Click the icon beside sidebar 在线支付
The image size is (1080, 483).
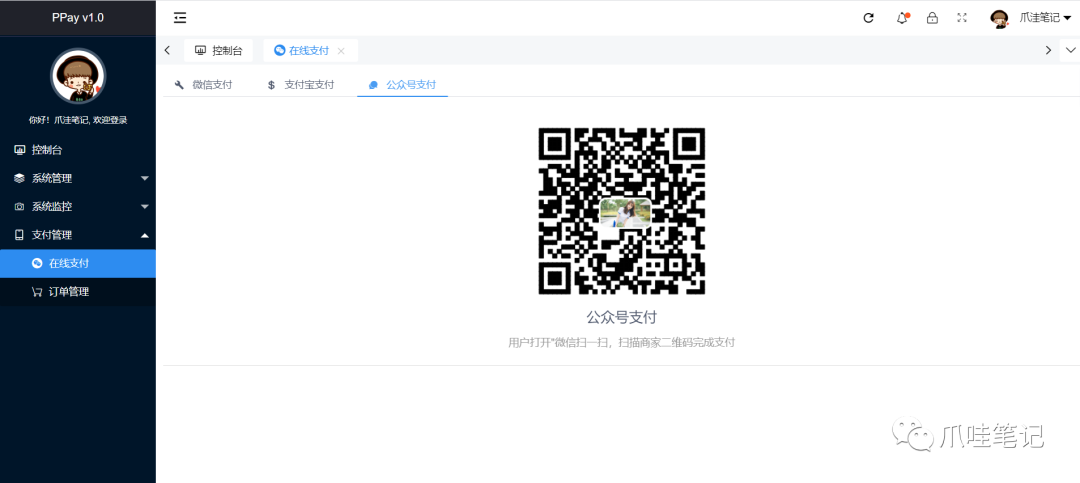[x=37, y=263]
